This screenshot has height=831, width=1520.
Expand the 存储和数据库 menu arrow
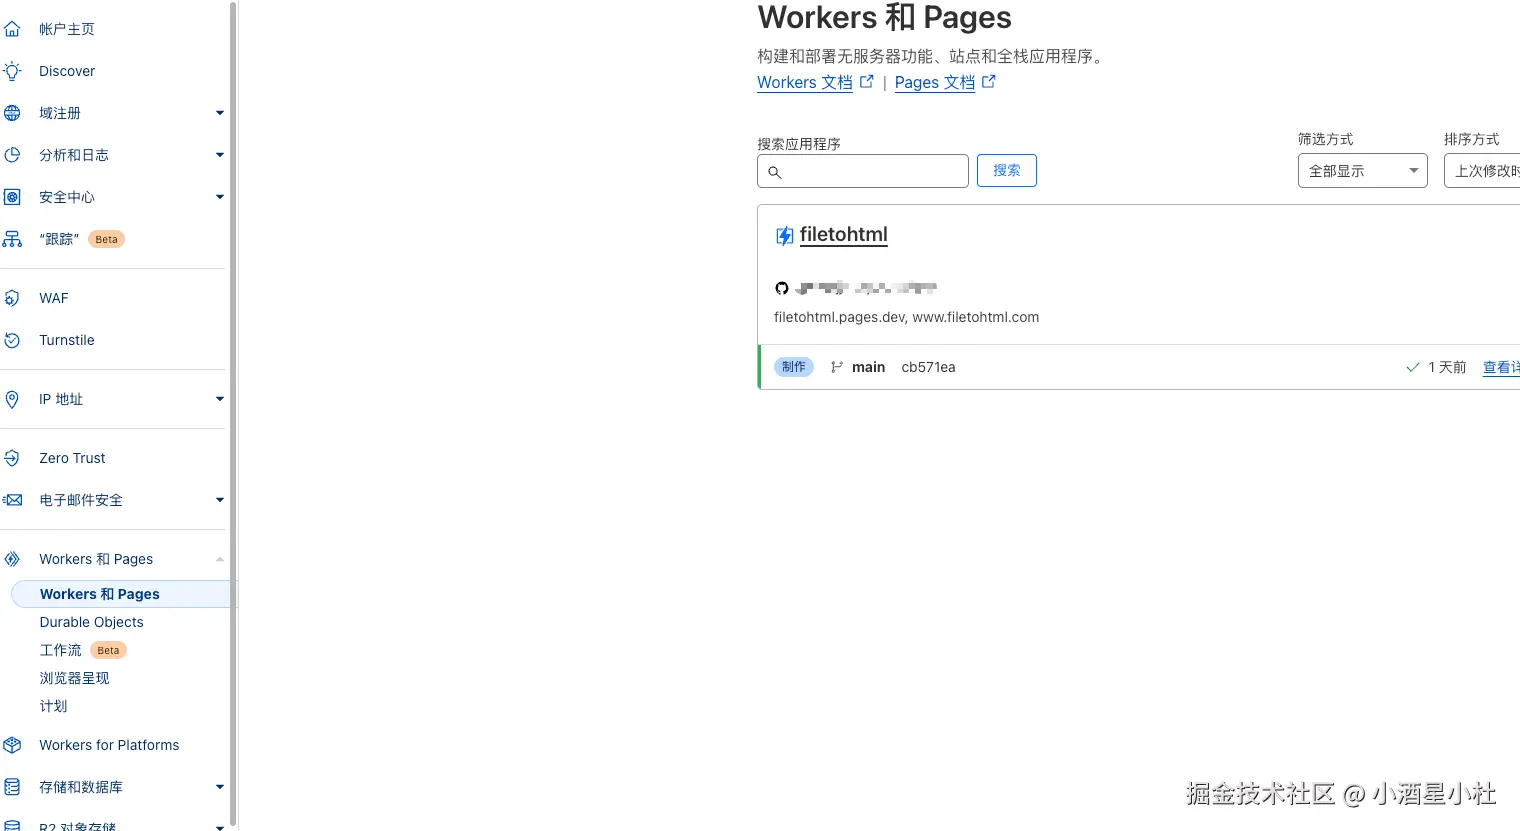pyautogui.click(x=220, y=787)
